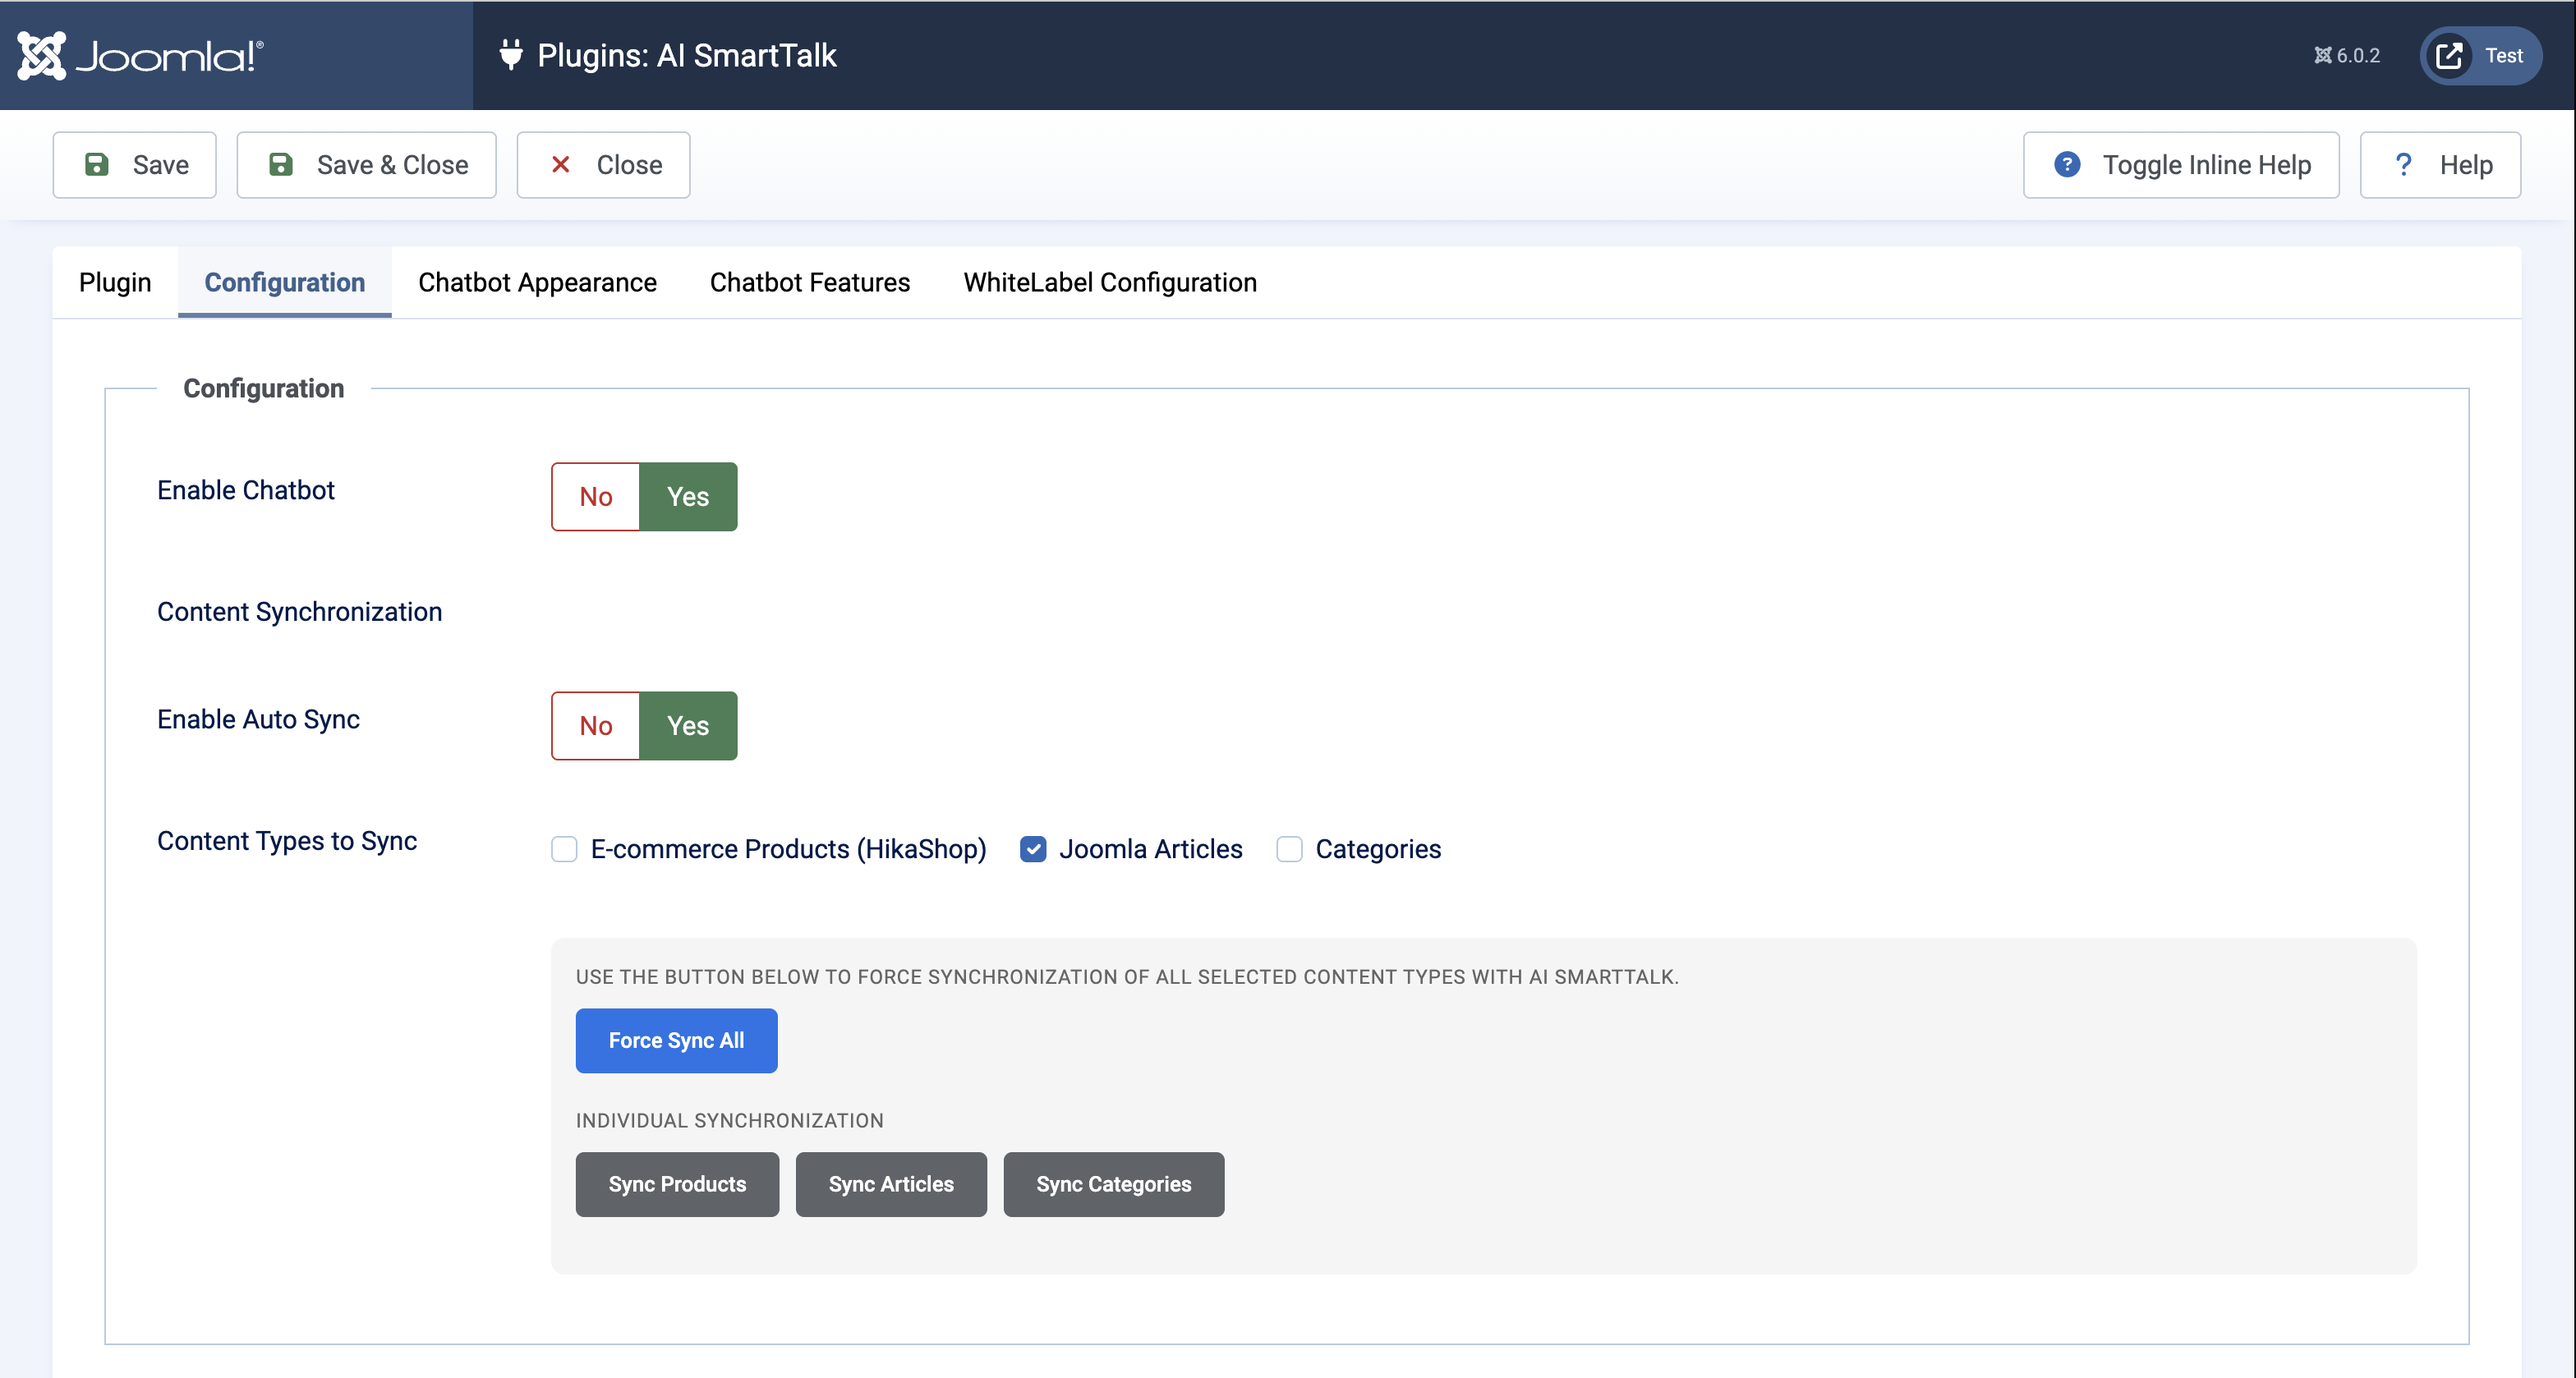Uncheck the Joomla Articles checkbox

point(1033,849)
